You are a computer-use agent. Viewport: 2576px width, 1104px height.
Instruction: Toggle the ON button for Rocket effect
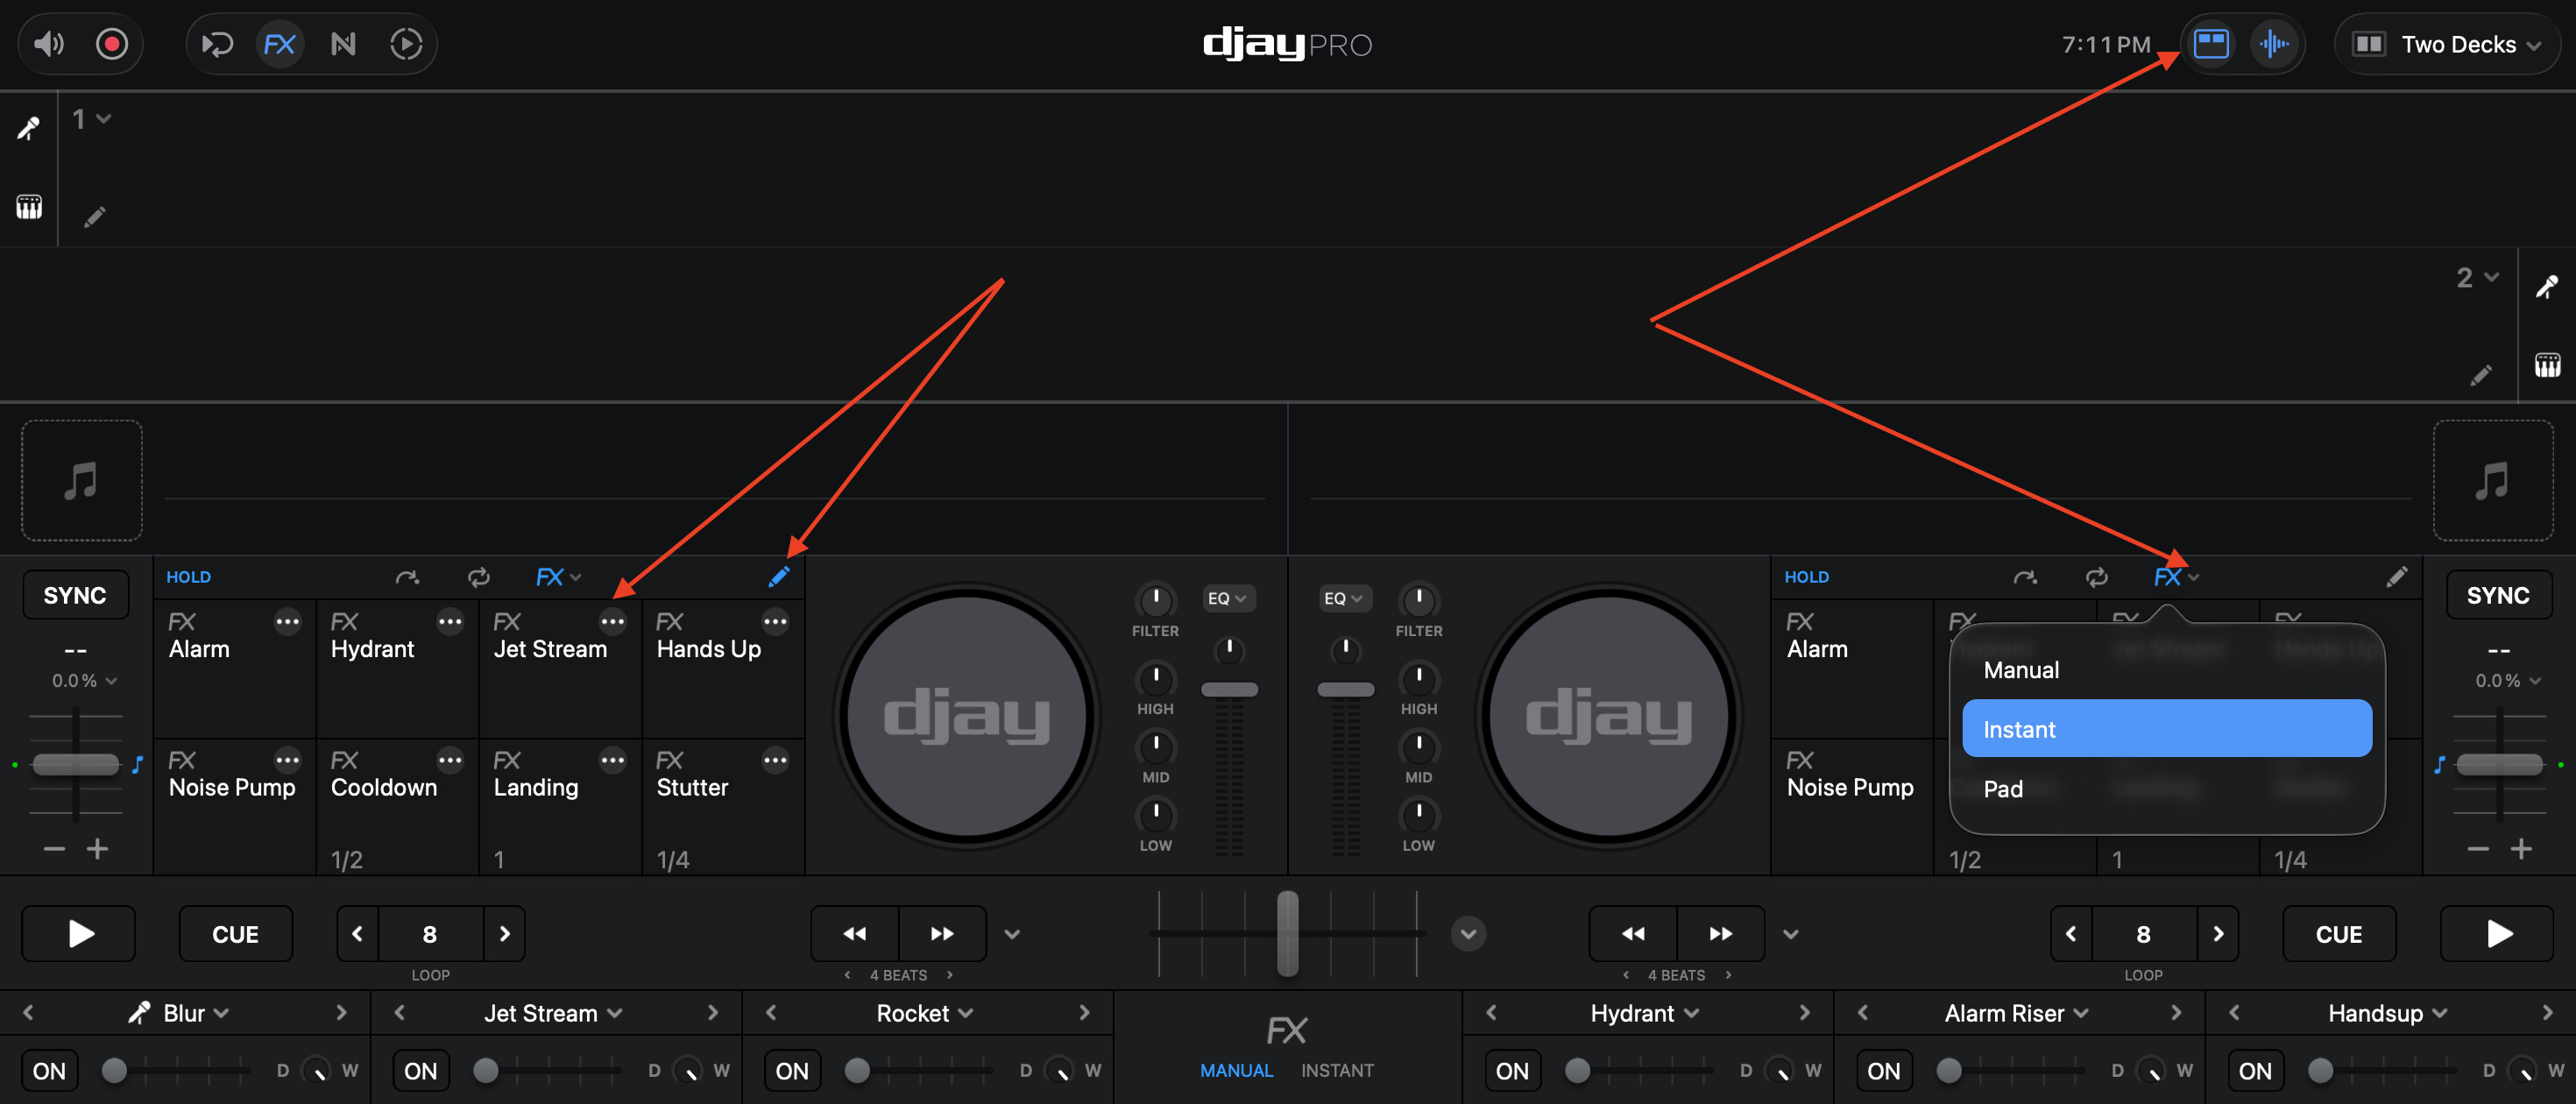[791, 1070]
